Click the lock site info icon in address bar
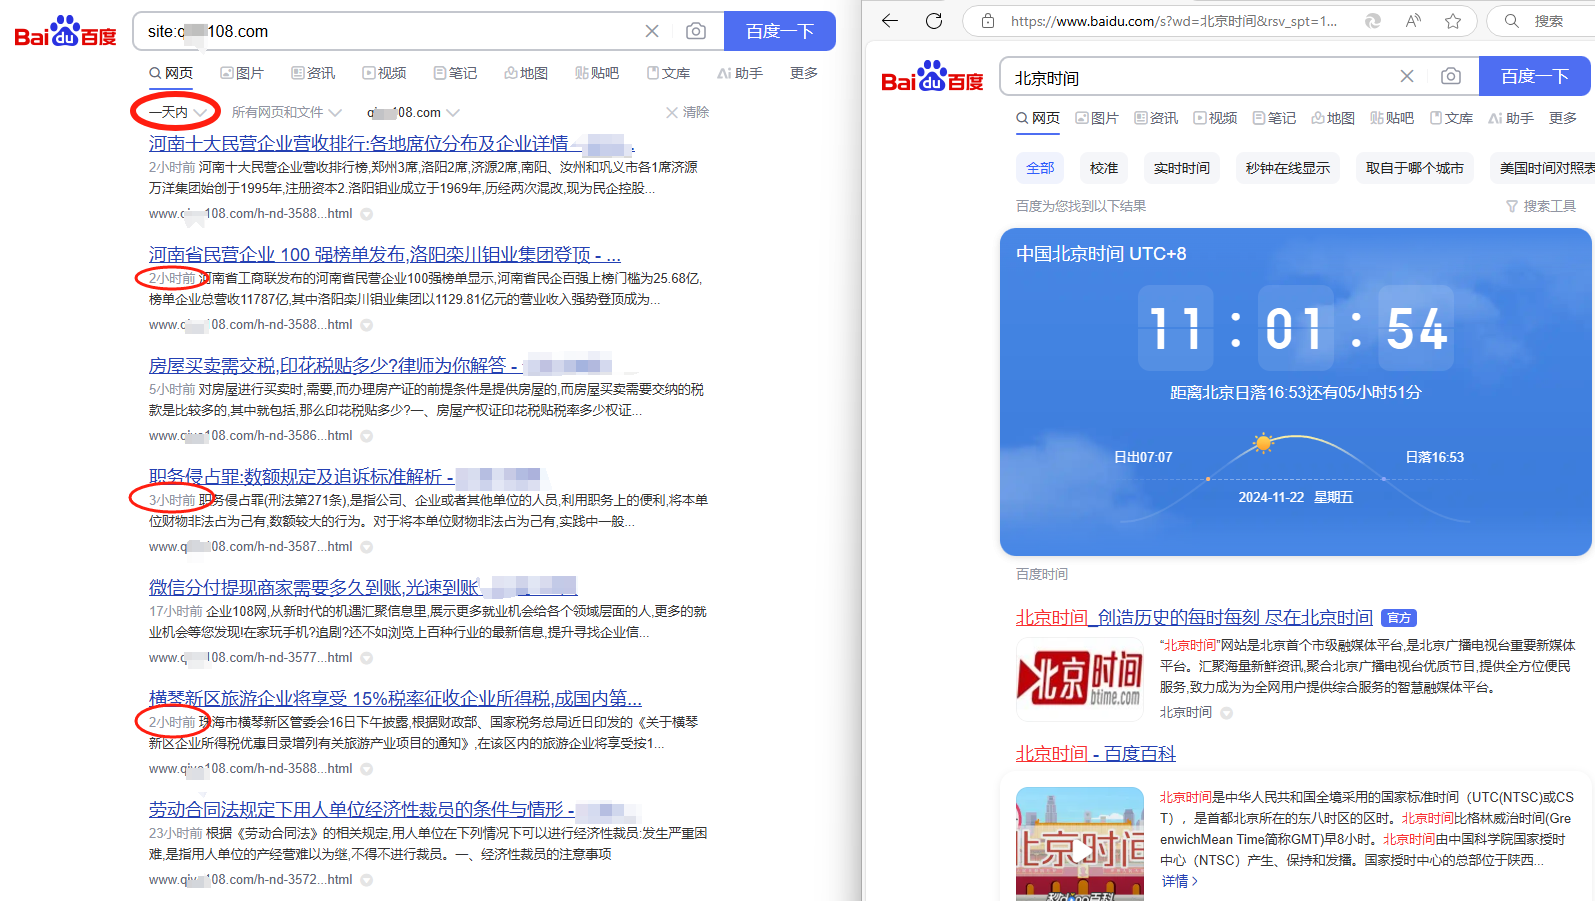 (988, 21)
